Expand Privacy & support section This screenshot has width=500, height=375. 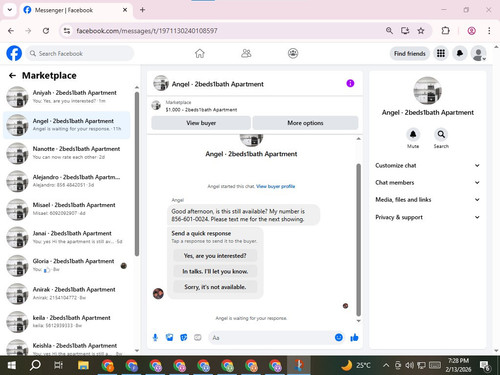pyautogui.click(x=428, y=217)
